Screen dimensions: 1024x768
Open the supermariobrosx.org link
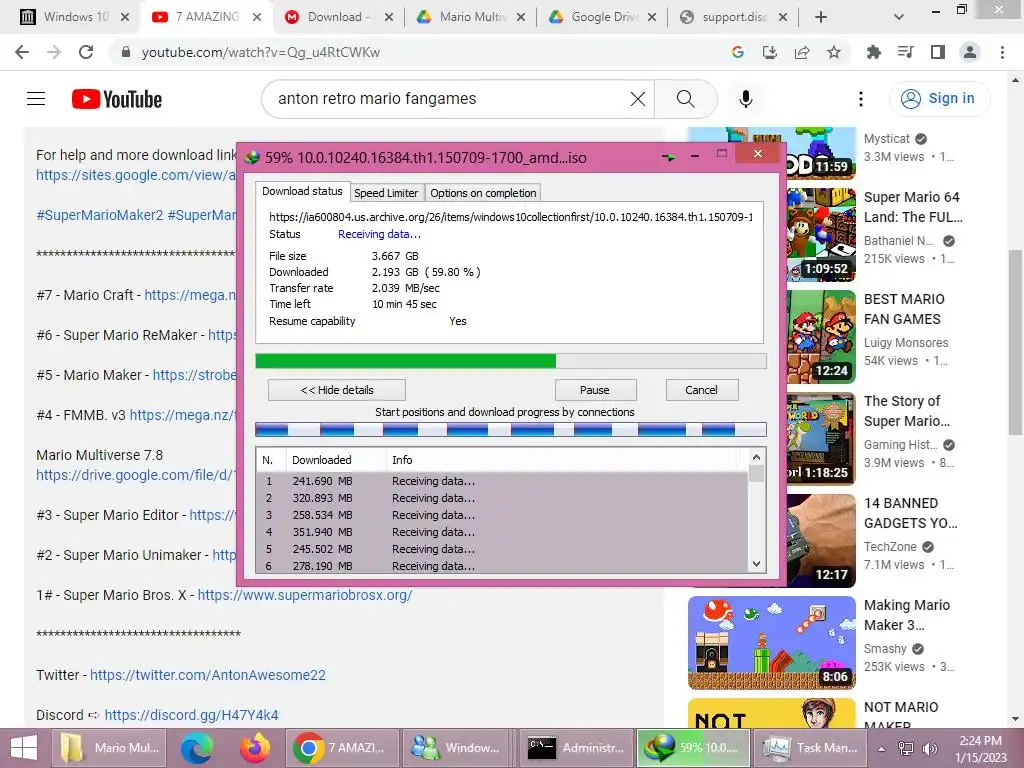pyautogui.click(x=304, y=595)
